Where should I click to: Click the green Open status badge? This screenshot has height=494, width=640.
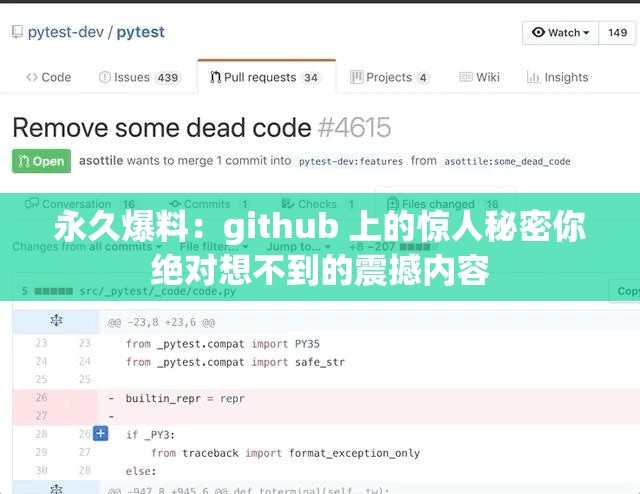41,161
